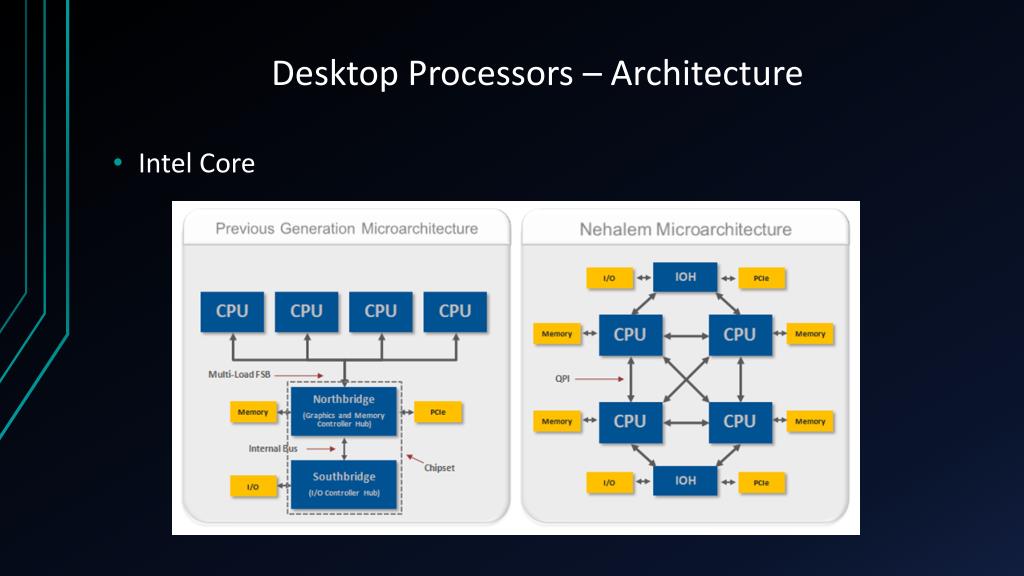Image resolution: width=1024 pixels, height=576 pixels.
Task: Click the "Chipset" label
Action: point(439,468)
